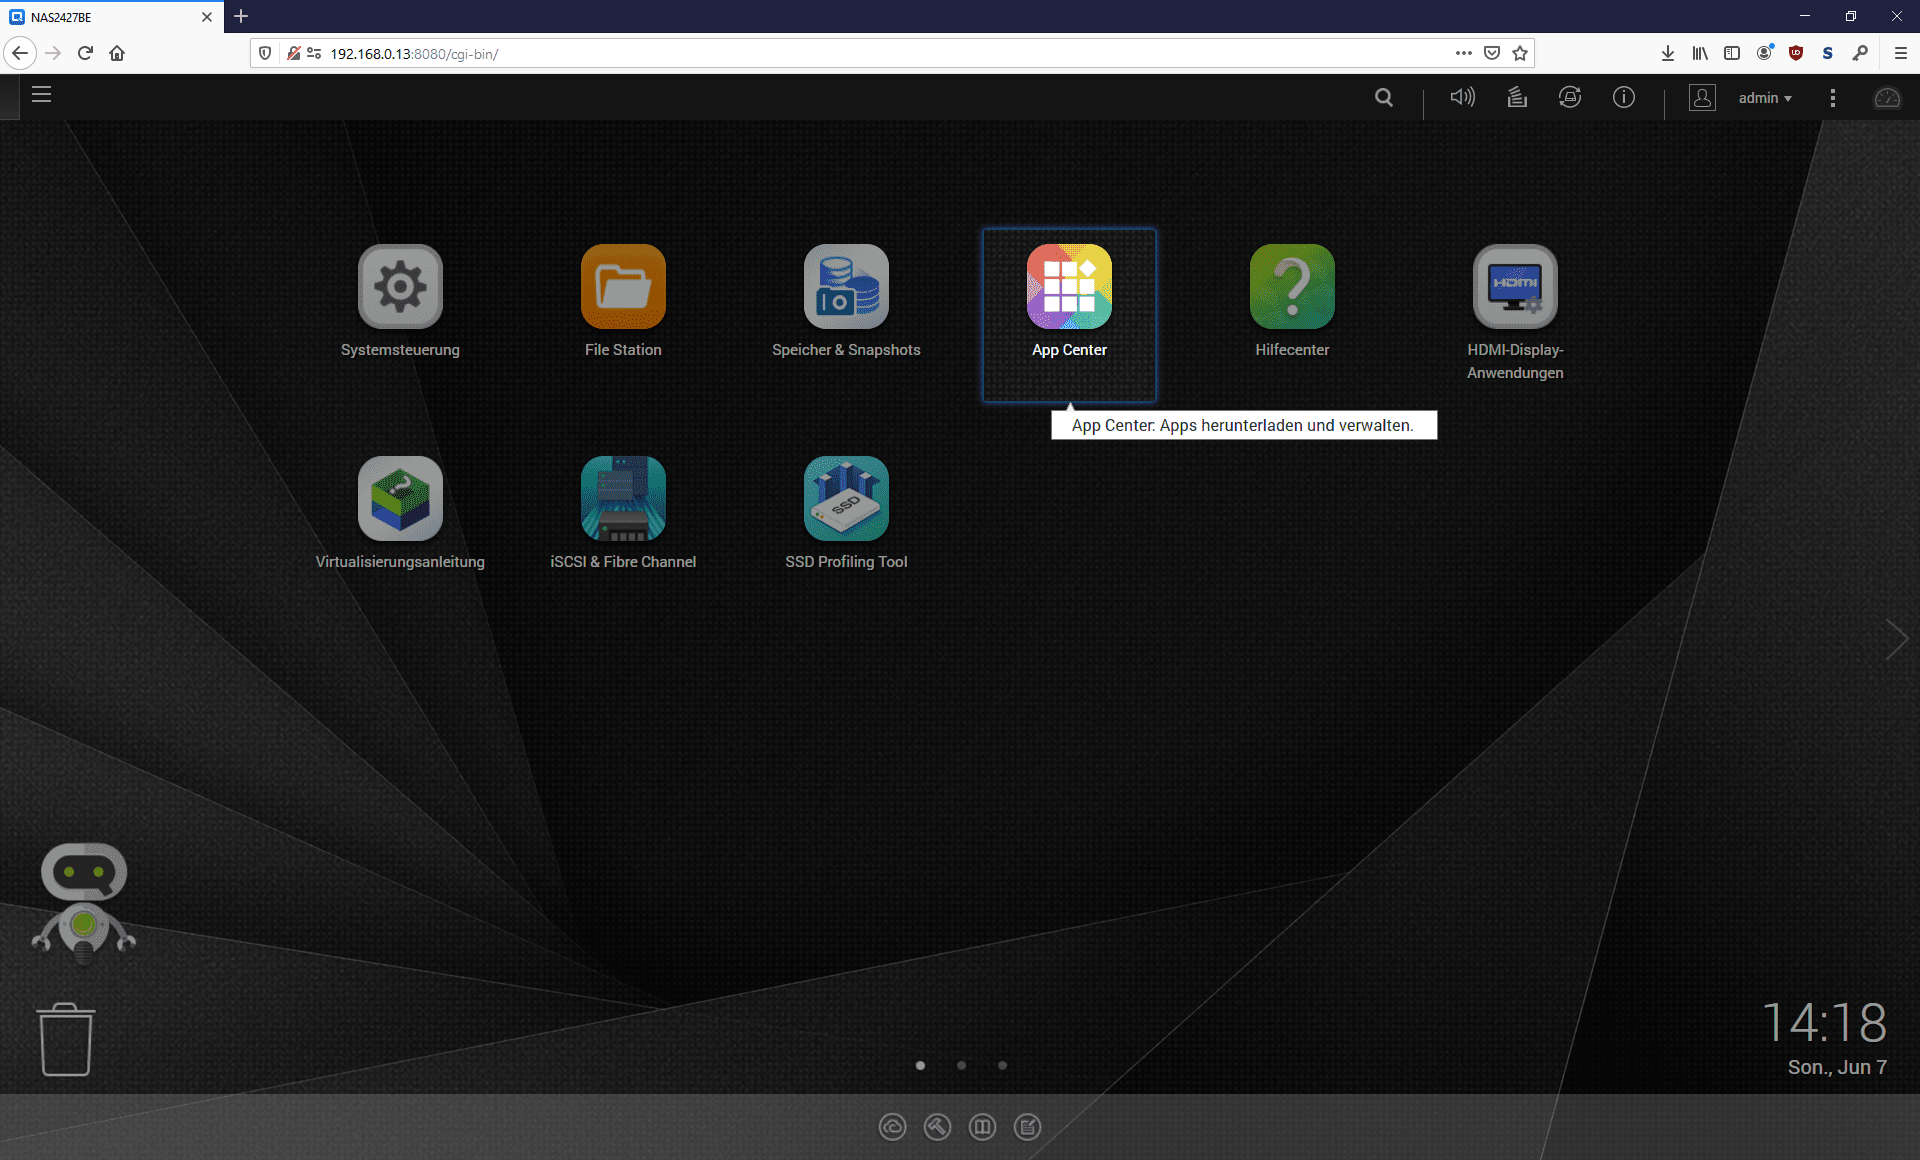Image resolution: width=1920 pixels, height=1160 pixels.
Task: Open the three-dot more options menu
Action: (1832, 98)
